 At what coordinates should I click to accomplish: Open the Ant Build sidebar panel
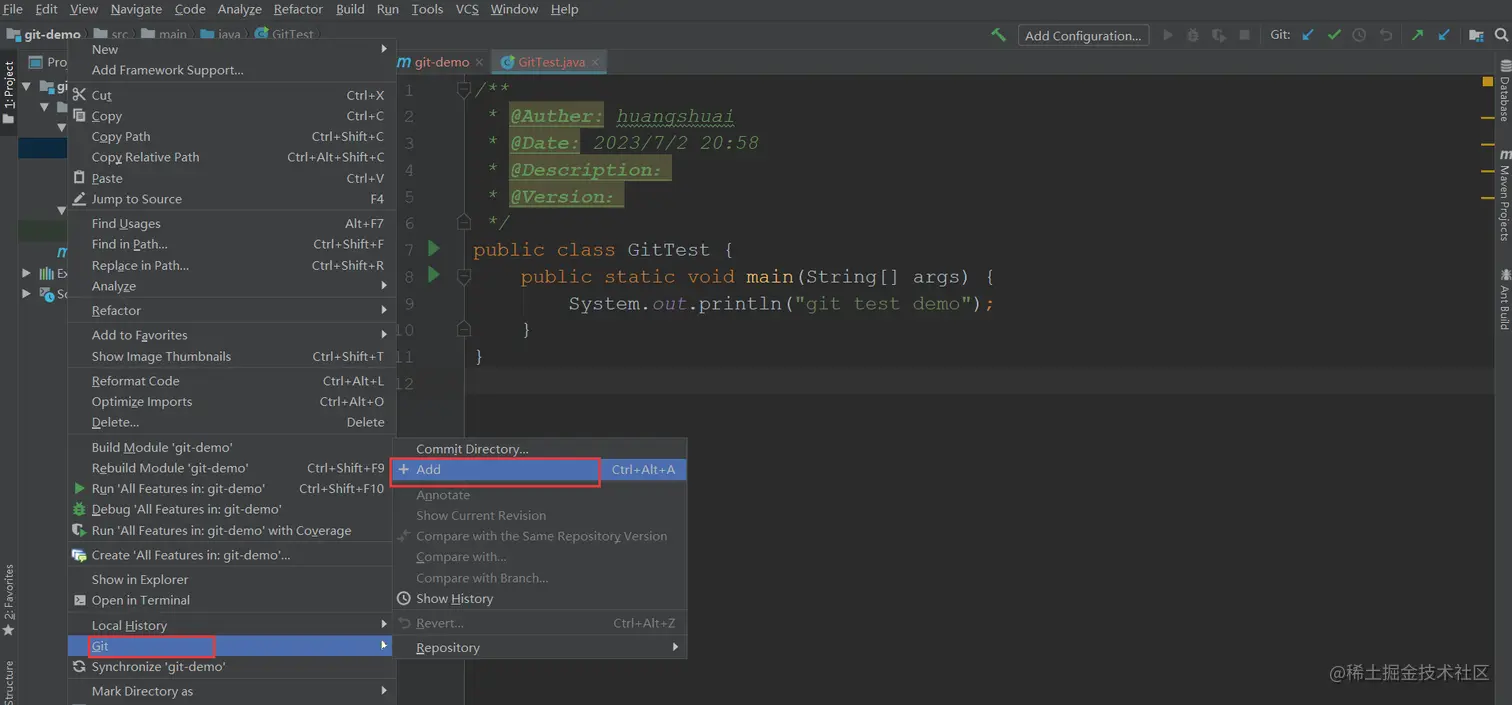1504,299
